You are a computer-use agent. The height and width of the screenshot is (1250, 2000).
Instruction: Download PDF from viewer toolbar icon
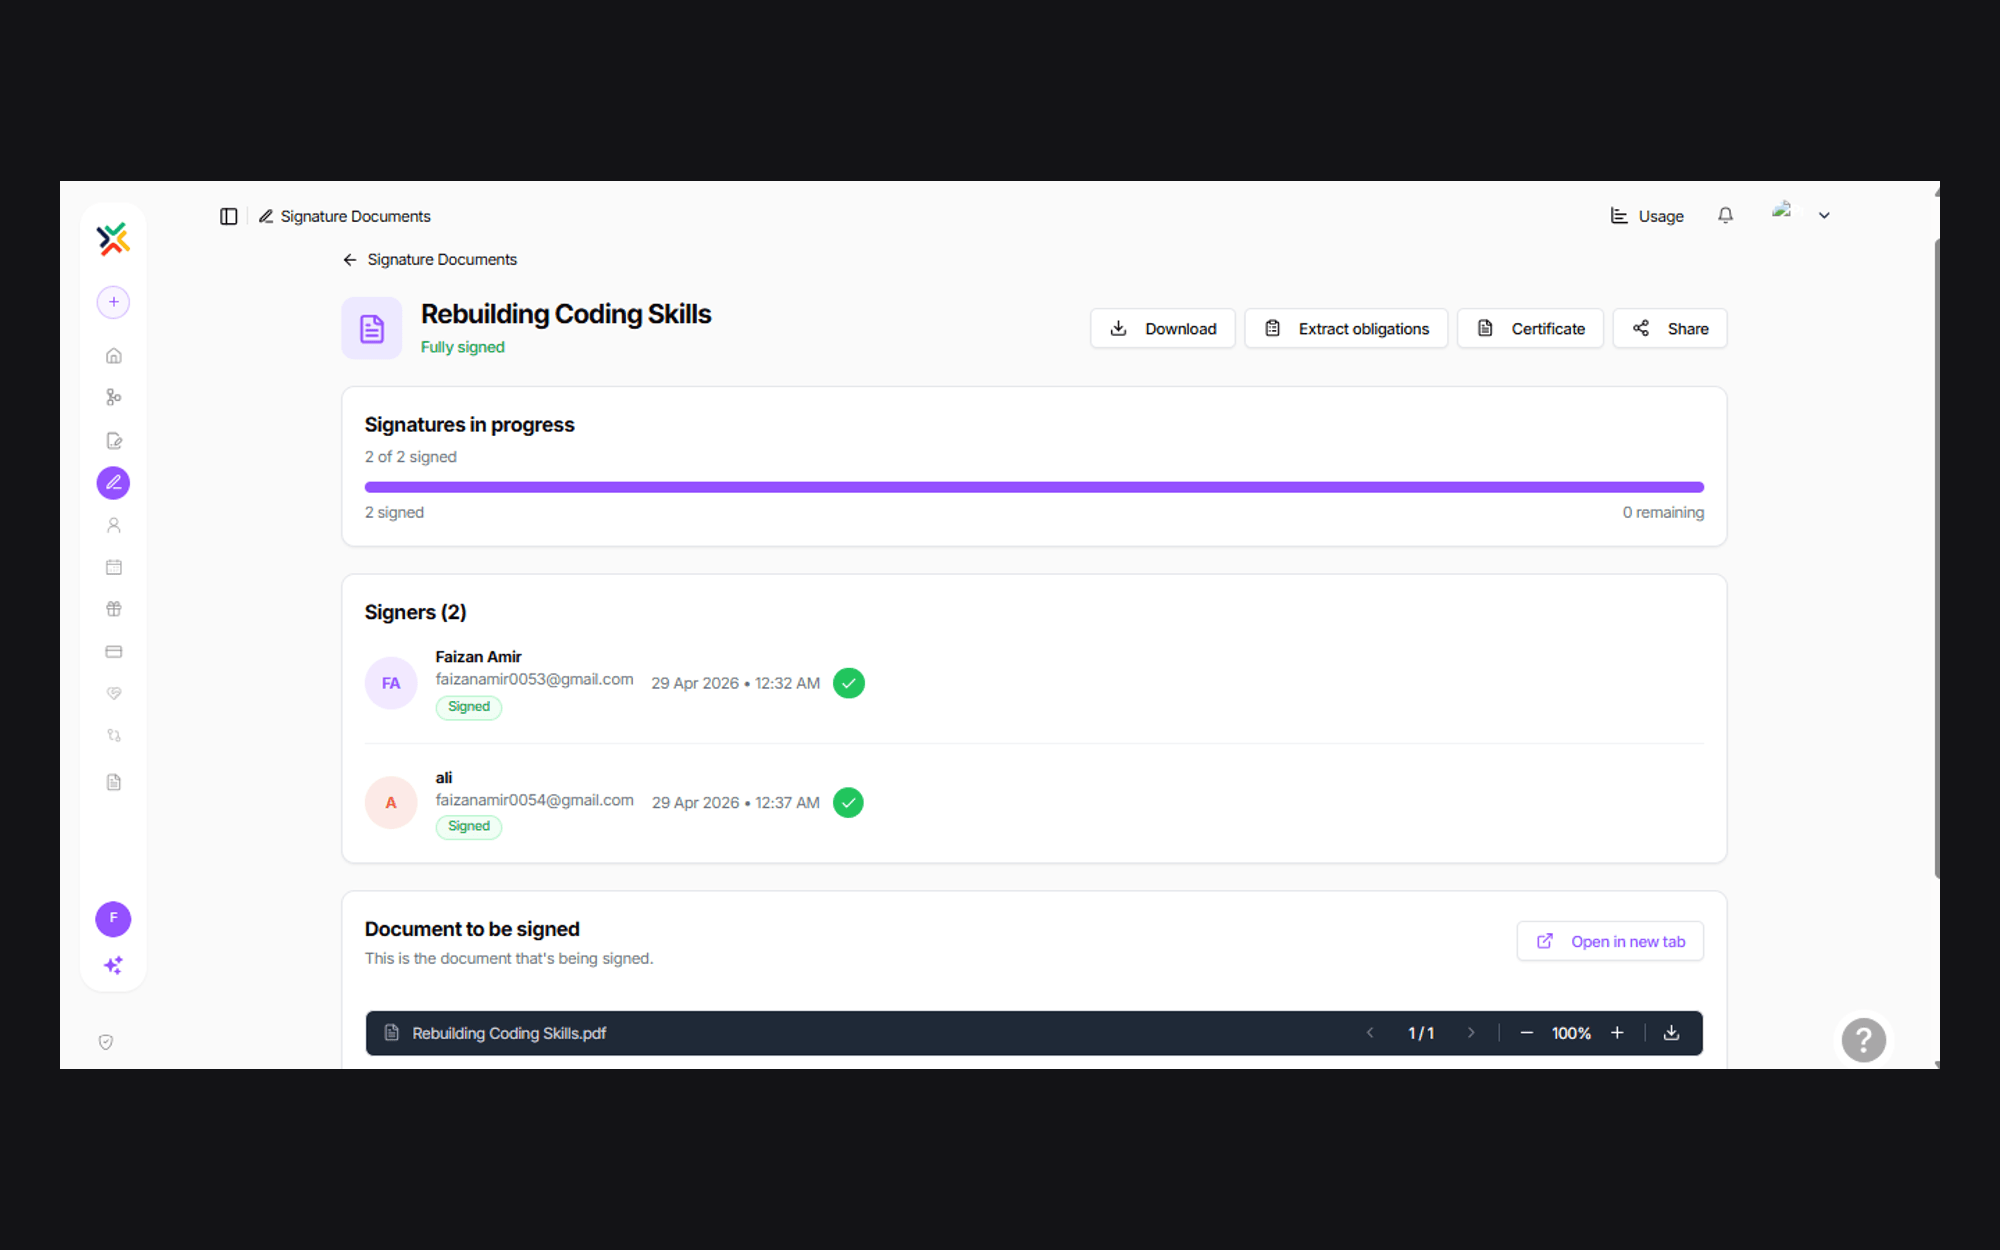1671,1033
